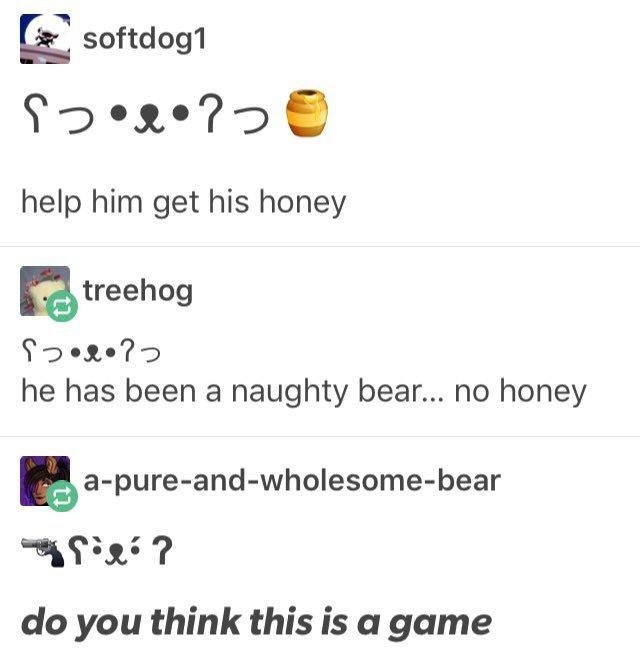
Task: Click the revolver emoji
Action: [43, 551]
